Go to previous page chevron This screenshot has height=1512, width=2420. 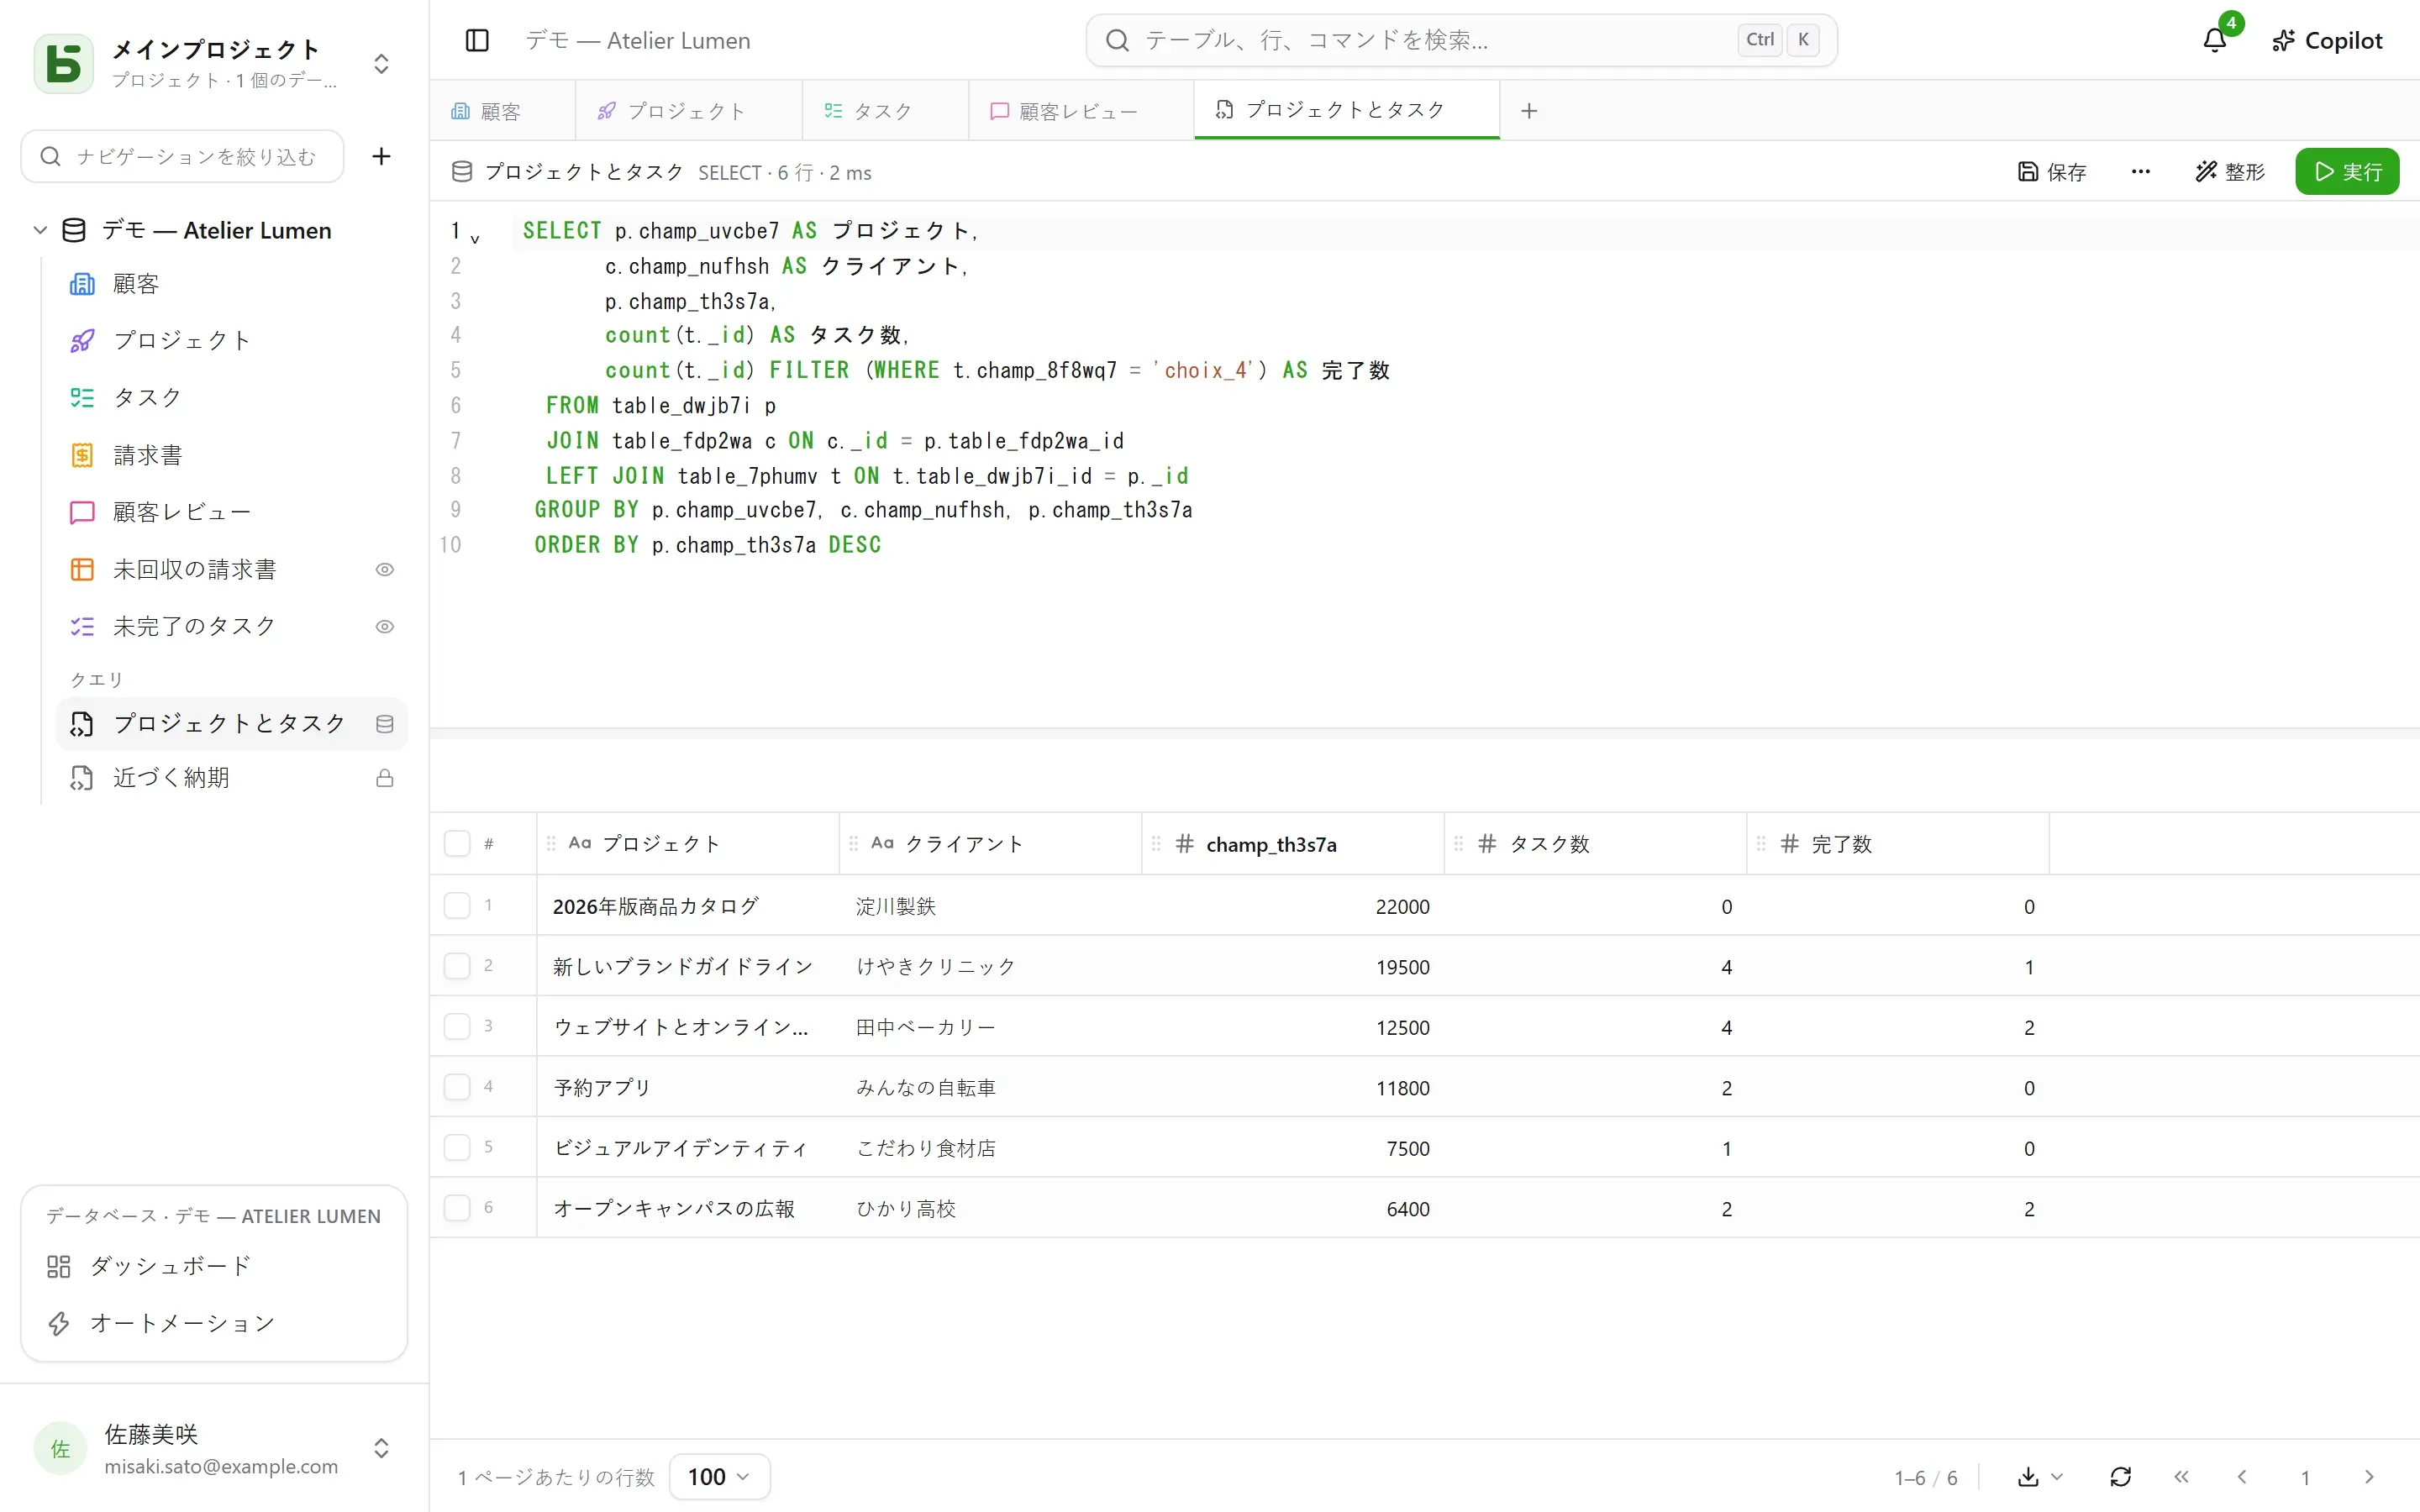pyautogui.click(x=2242, y=1477)
